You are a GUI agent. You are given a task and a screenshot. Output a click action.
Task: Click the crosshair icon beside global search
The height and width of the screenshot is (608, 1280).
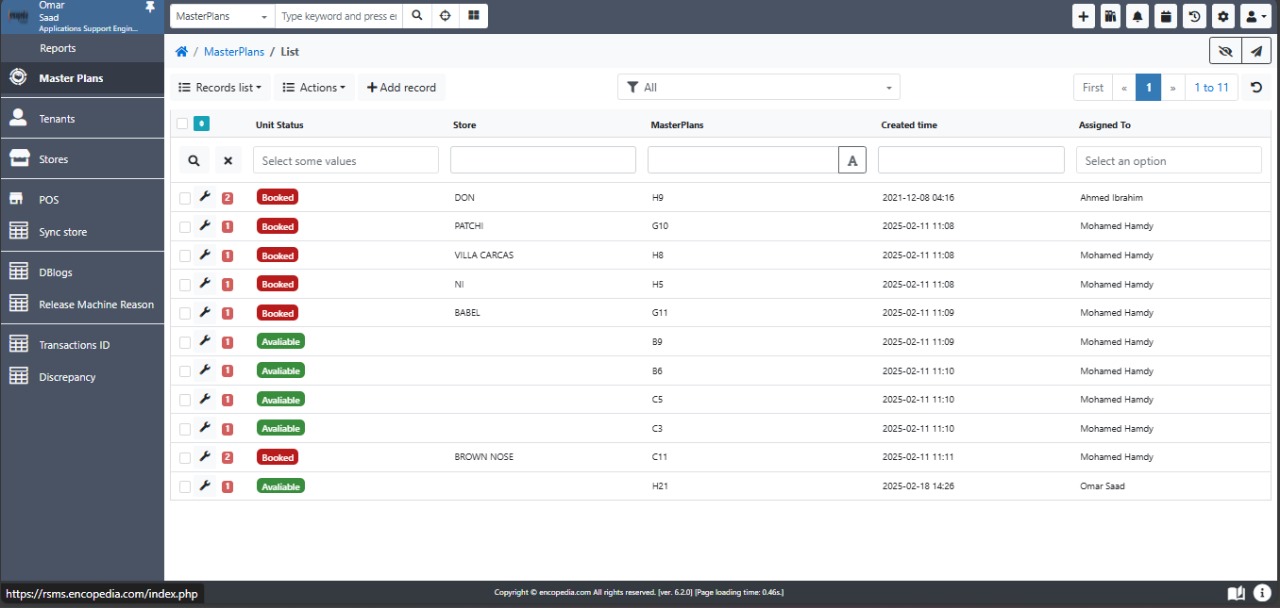(x=445, y=16)
